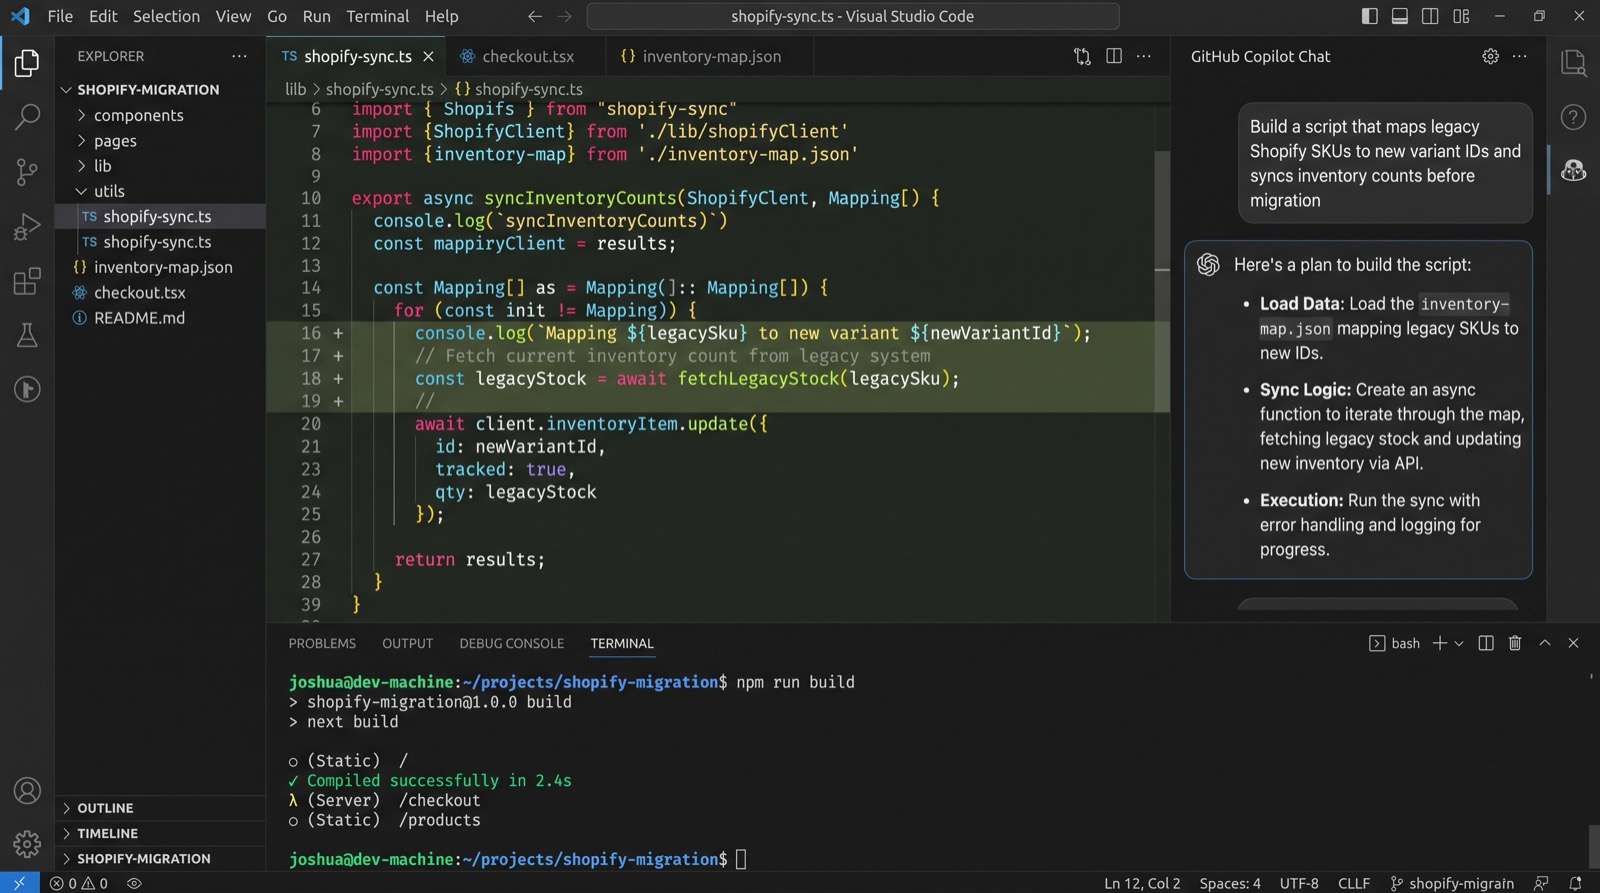The image size is (1600, 893).
Task: Open the Testing flask view
Action: (x=27, y=335)
